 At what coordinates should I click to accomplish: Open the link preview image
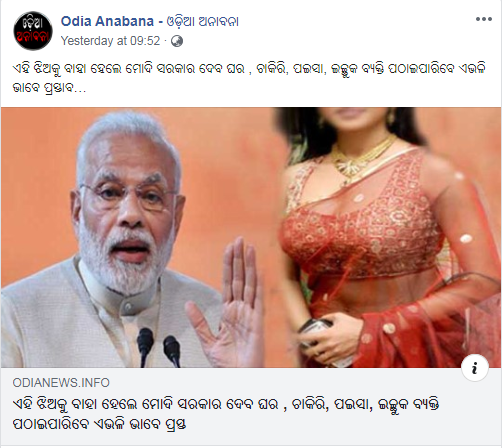(x=251, y=237)
